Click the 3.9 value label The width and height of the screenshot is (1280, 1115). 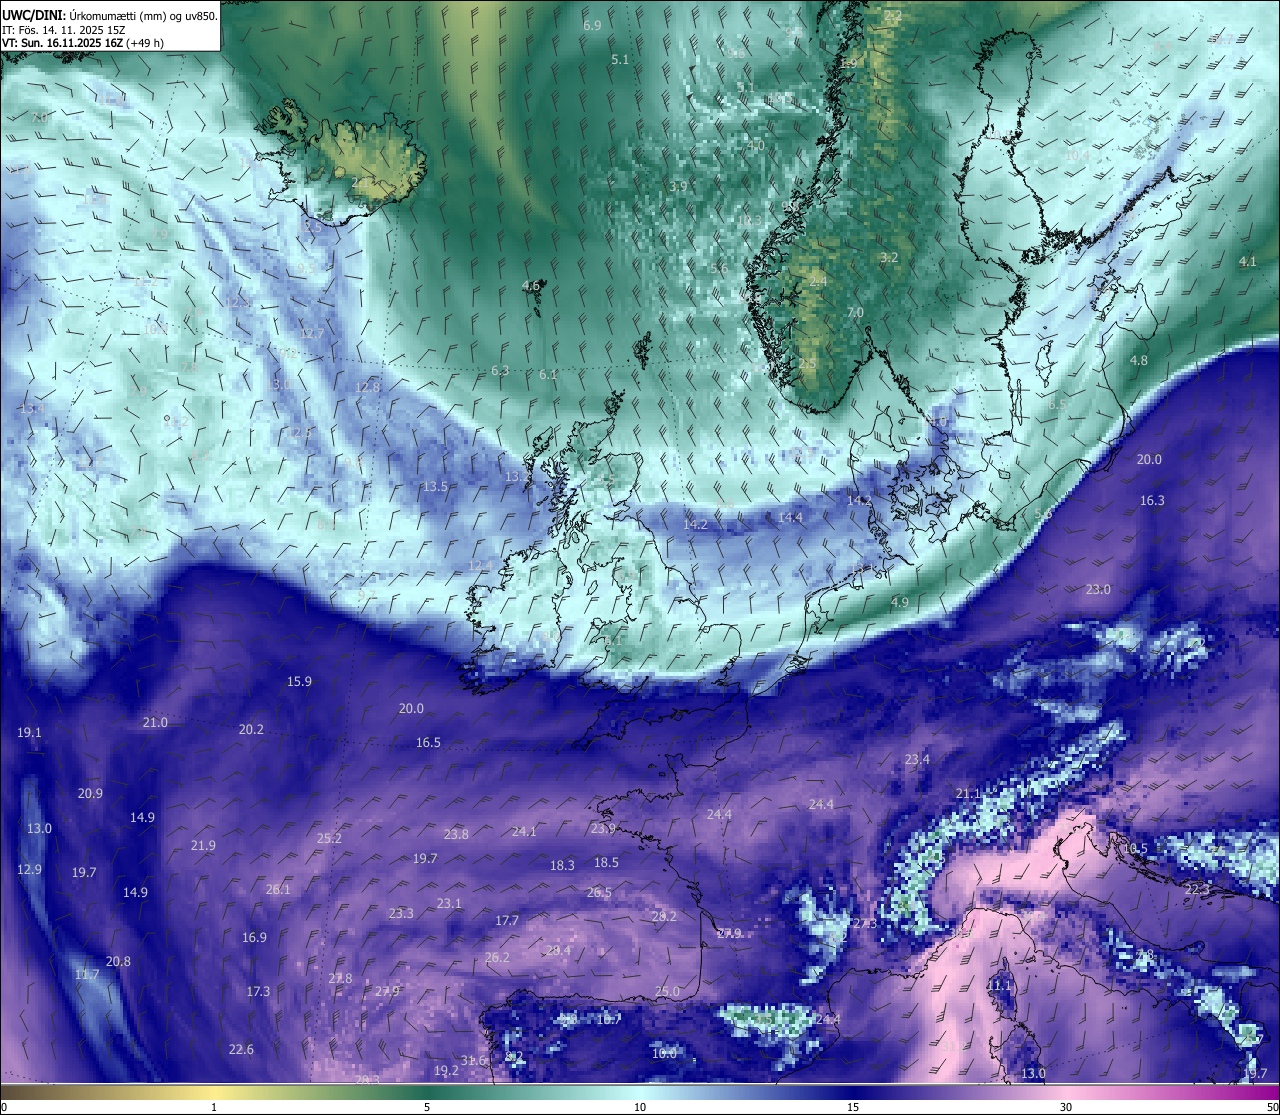pyautogui.click(x=678, y=186)
